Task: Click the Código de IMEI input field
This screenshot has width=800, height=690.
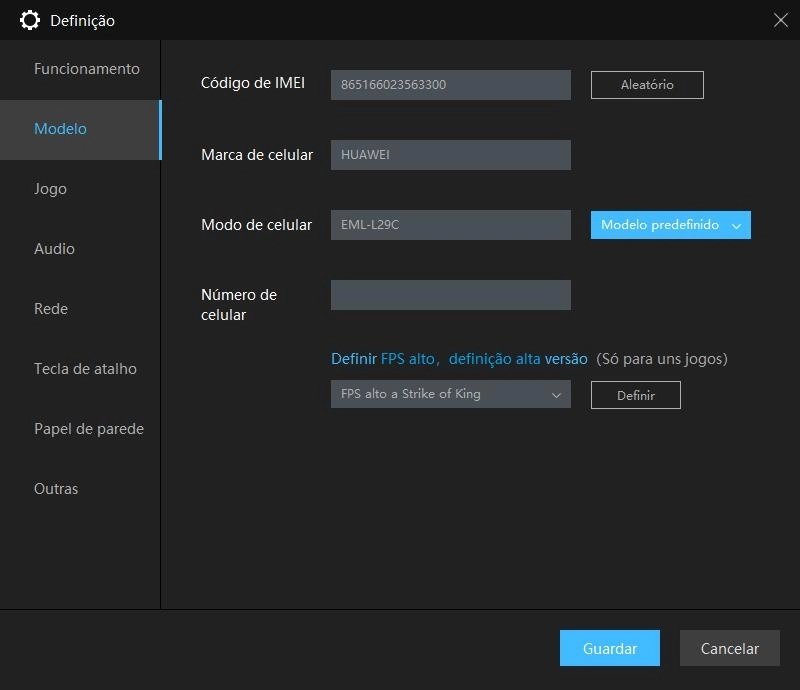Action: tap(450, 84)
